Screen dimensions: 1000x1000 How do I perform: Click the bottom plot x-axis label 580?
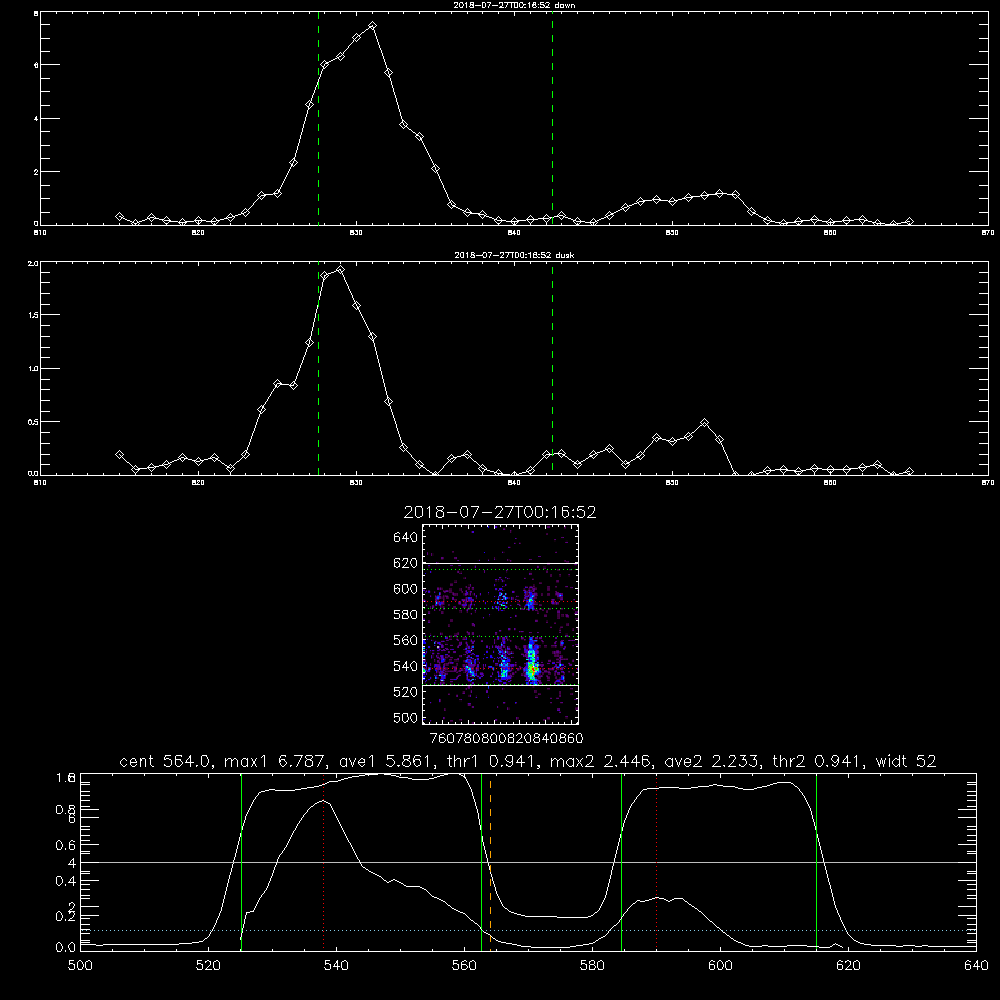(x=592, y=966)
